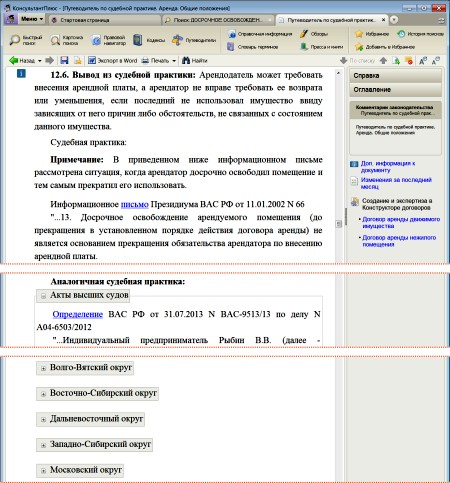The width and height of the screenshot is (450, 483).
Task: Switch to Поиск: ДОСРОЧНОЕ ОСВОБОЖДЕН... tab
Action: pos(218,20)
